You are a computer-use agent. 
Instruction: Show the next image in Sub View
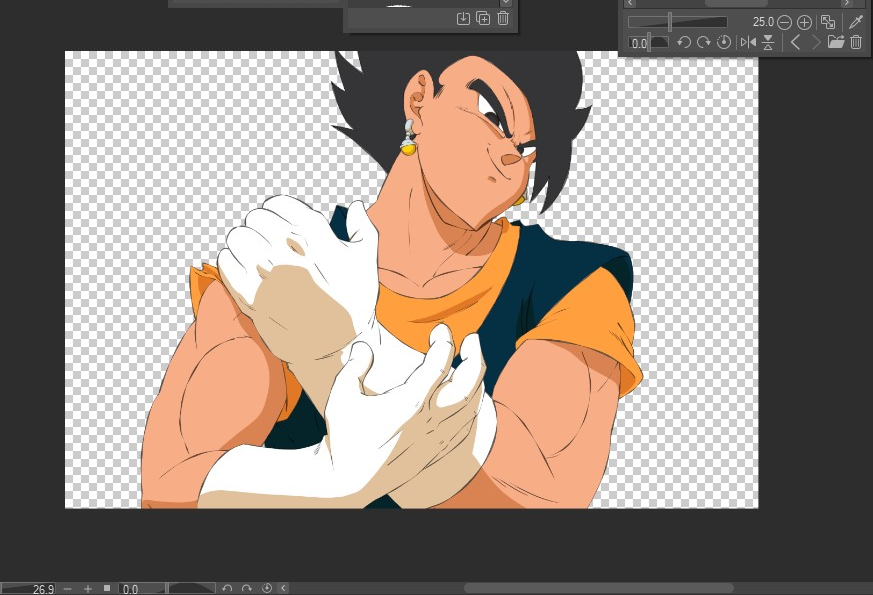coord(816,42)
